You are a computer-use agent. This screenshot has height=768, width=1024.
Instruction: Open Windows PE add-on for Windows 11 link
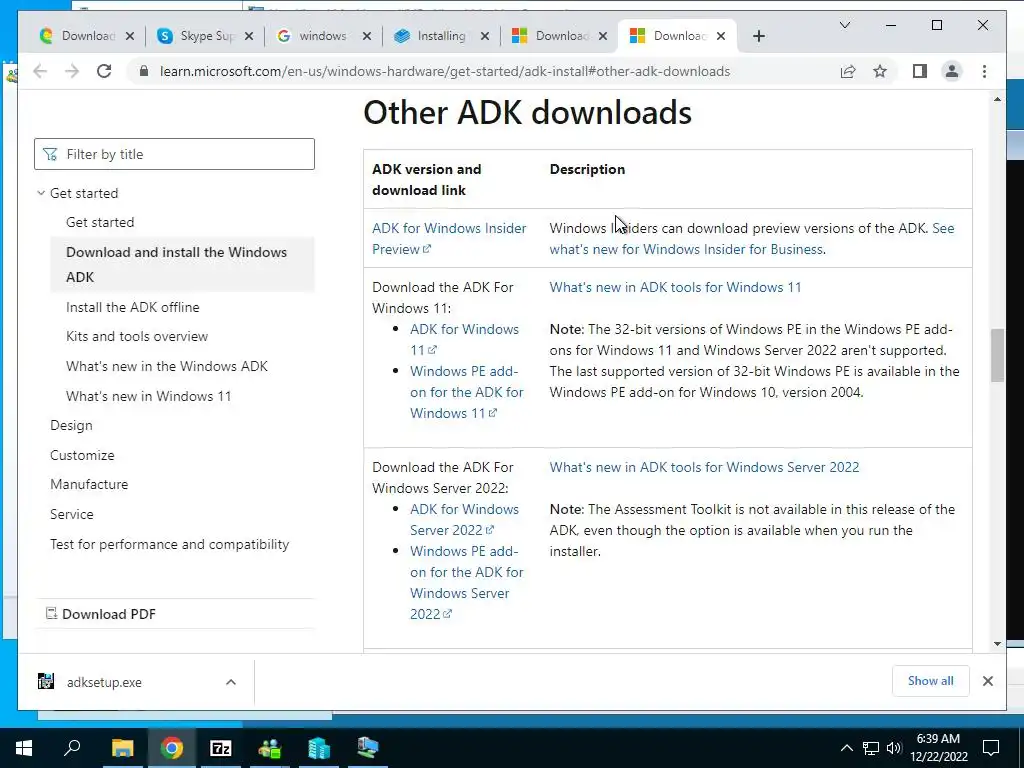(x=467, y=392)
